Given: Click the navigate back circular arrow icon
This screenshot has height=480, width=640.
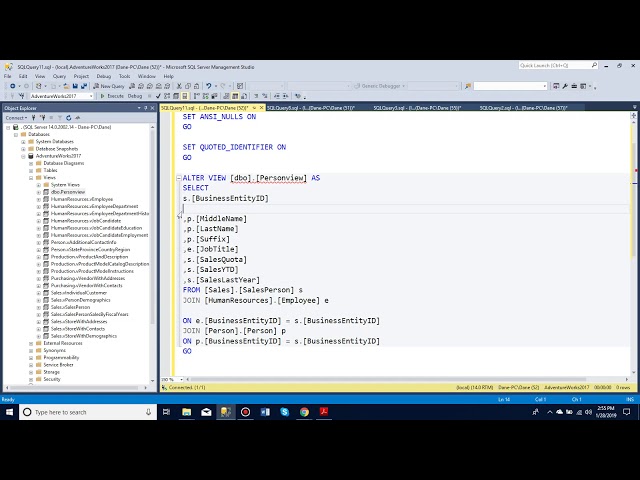Looking at the screenshot, I should pyautogui.click(x=13, y=86).
